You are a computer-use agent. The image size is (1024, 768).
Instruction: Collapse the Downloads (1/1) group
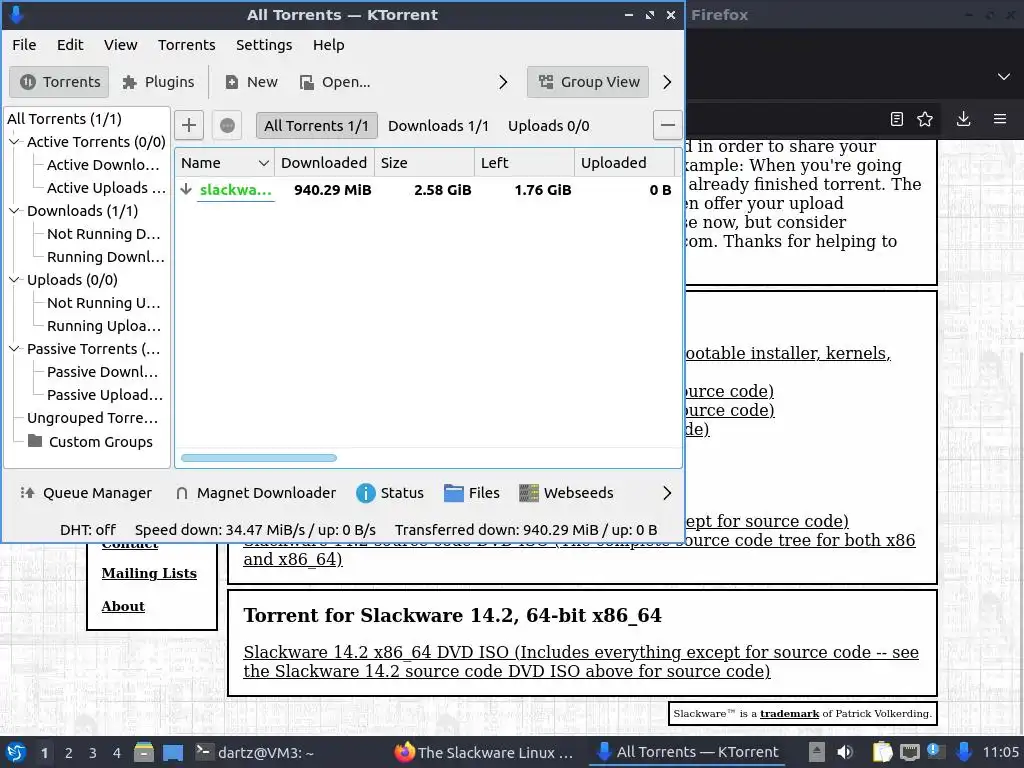(14, 210)
